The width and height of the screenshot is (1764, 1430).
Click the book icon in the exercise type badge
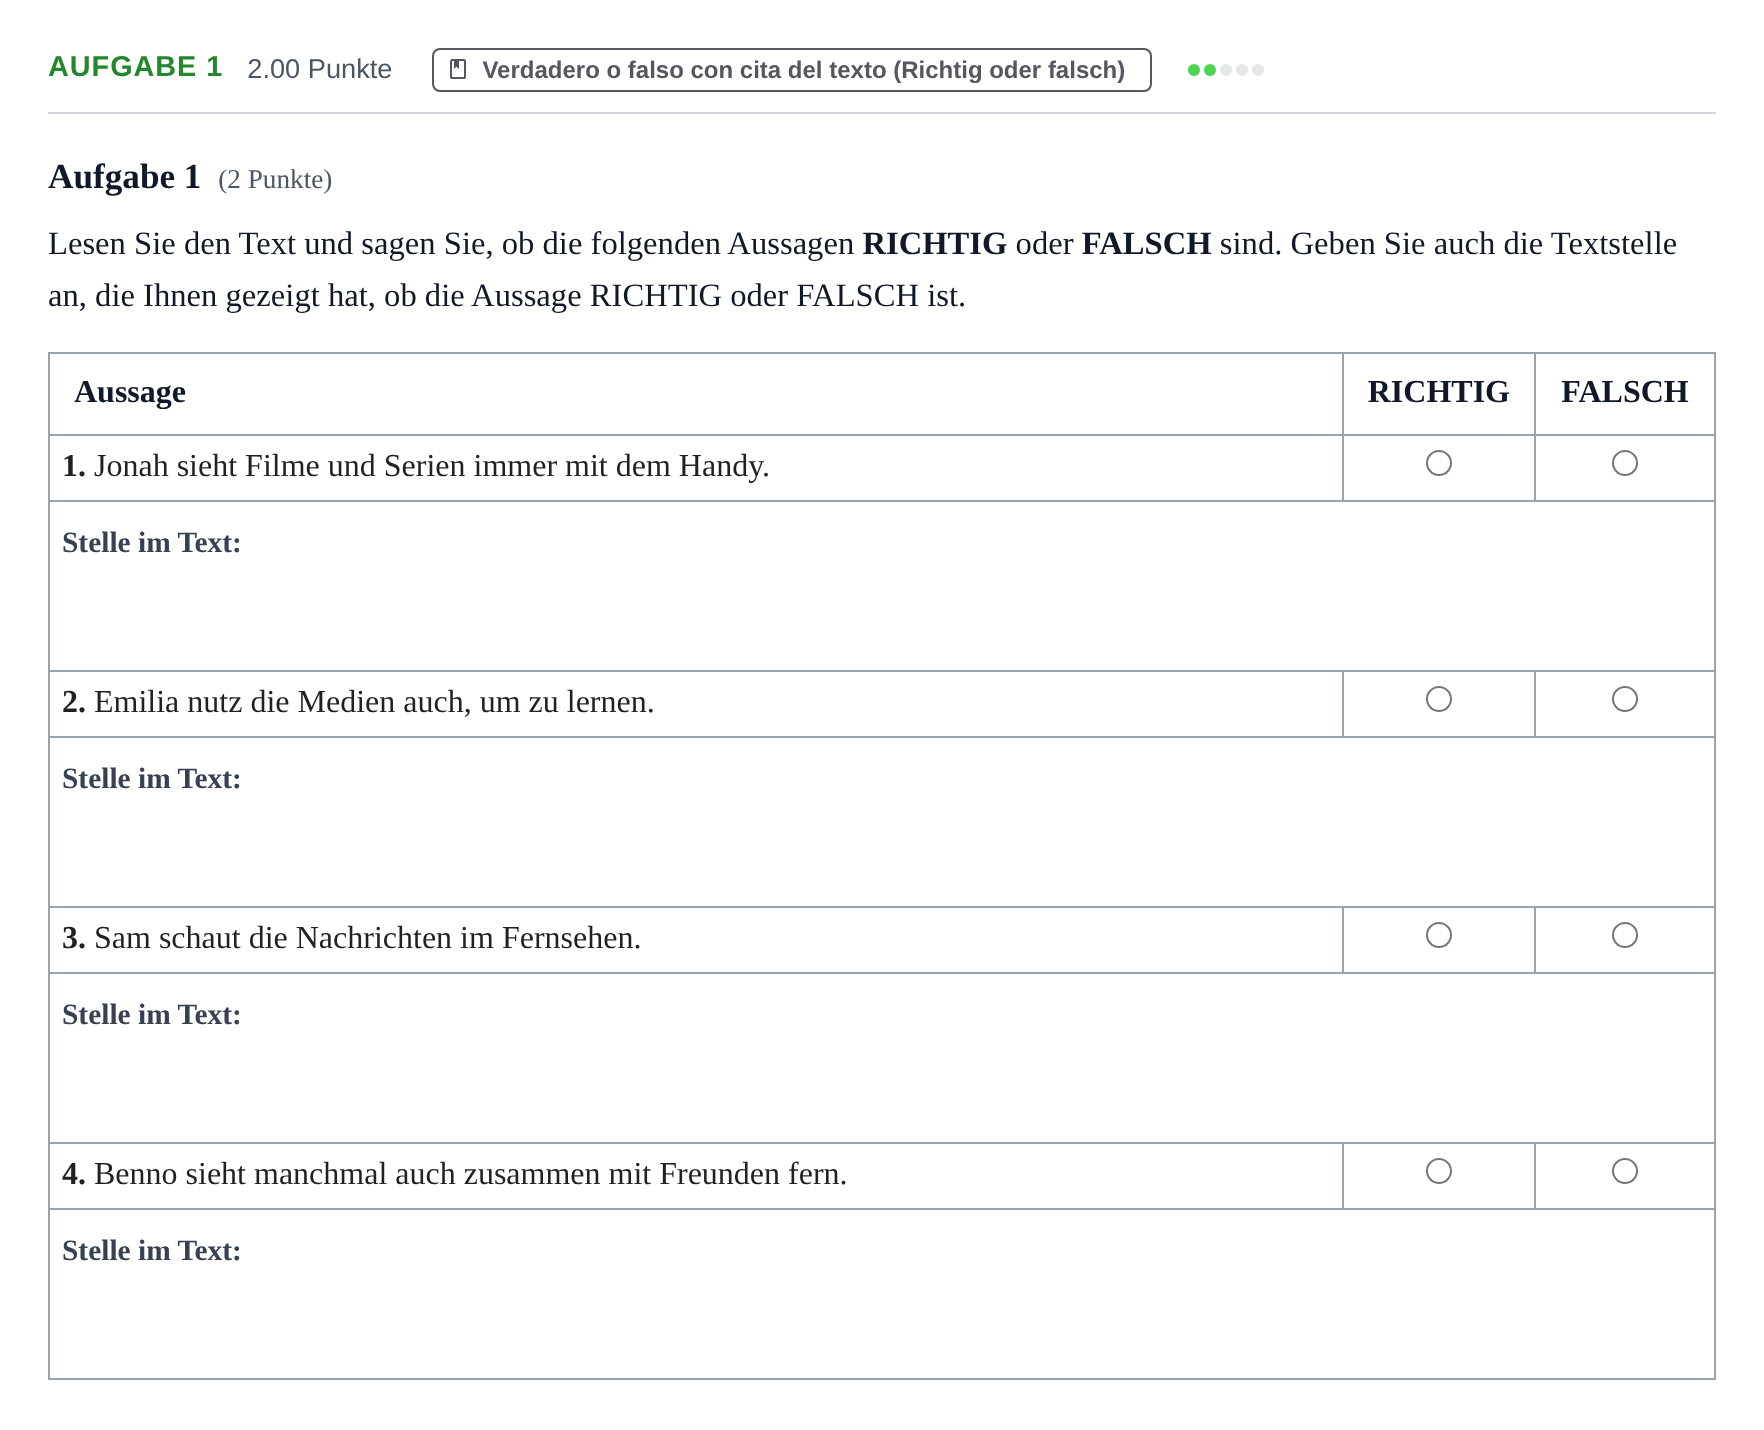[x=458, y=69]
